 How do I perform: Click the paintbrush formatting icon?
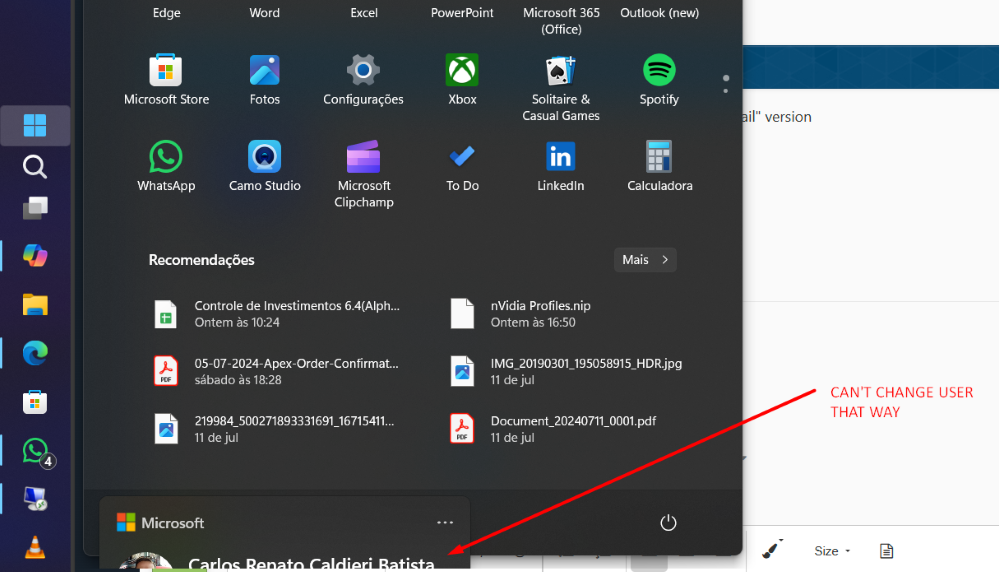tap(772, 549)
